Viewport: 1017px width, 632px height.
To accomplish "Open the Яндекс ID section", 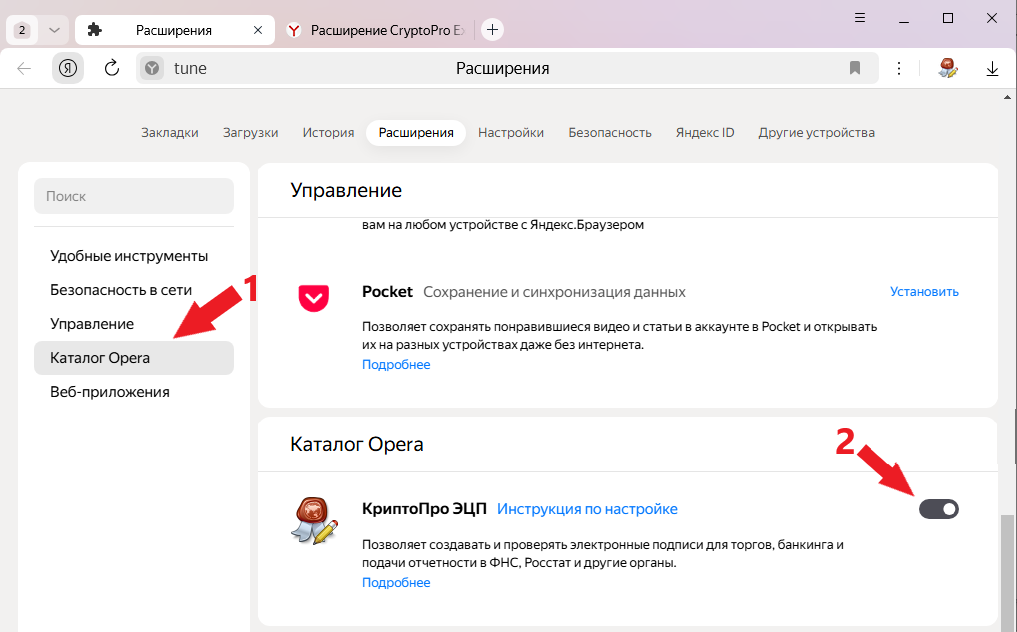I will tap(705, 133).
